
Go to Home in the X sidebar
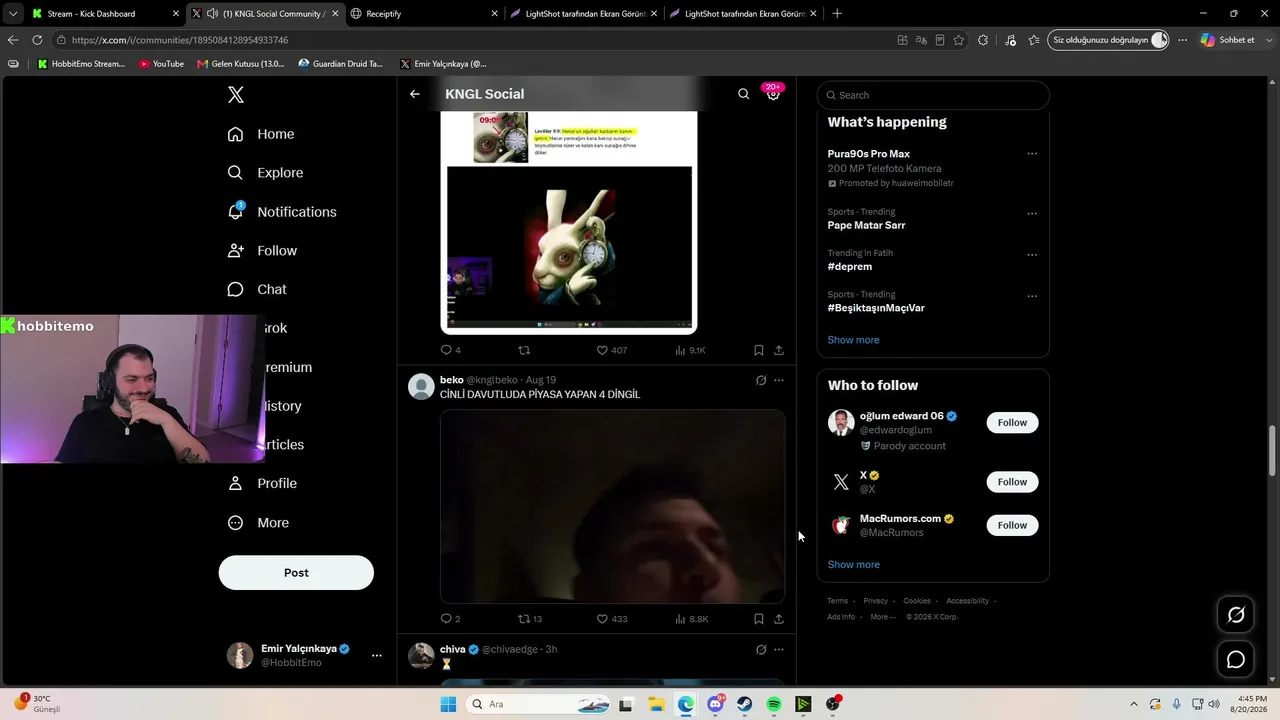click(x=261, y=134)
